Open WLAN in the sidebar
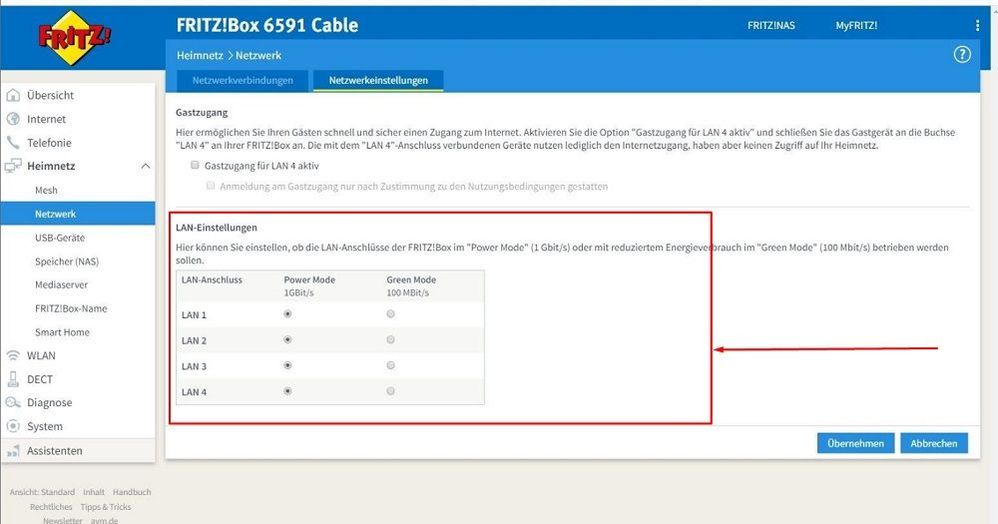The height and width of the screenshot is (524, 998). coord(41,355)
